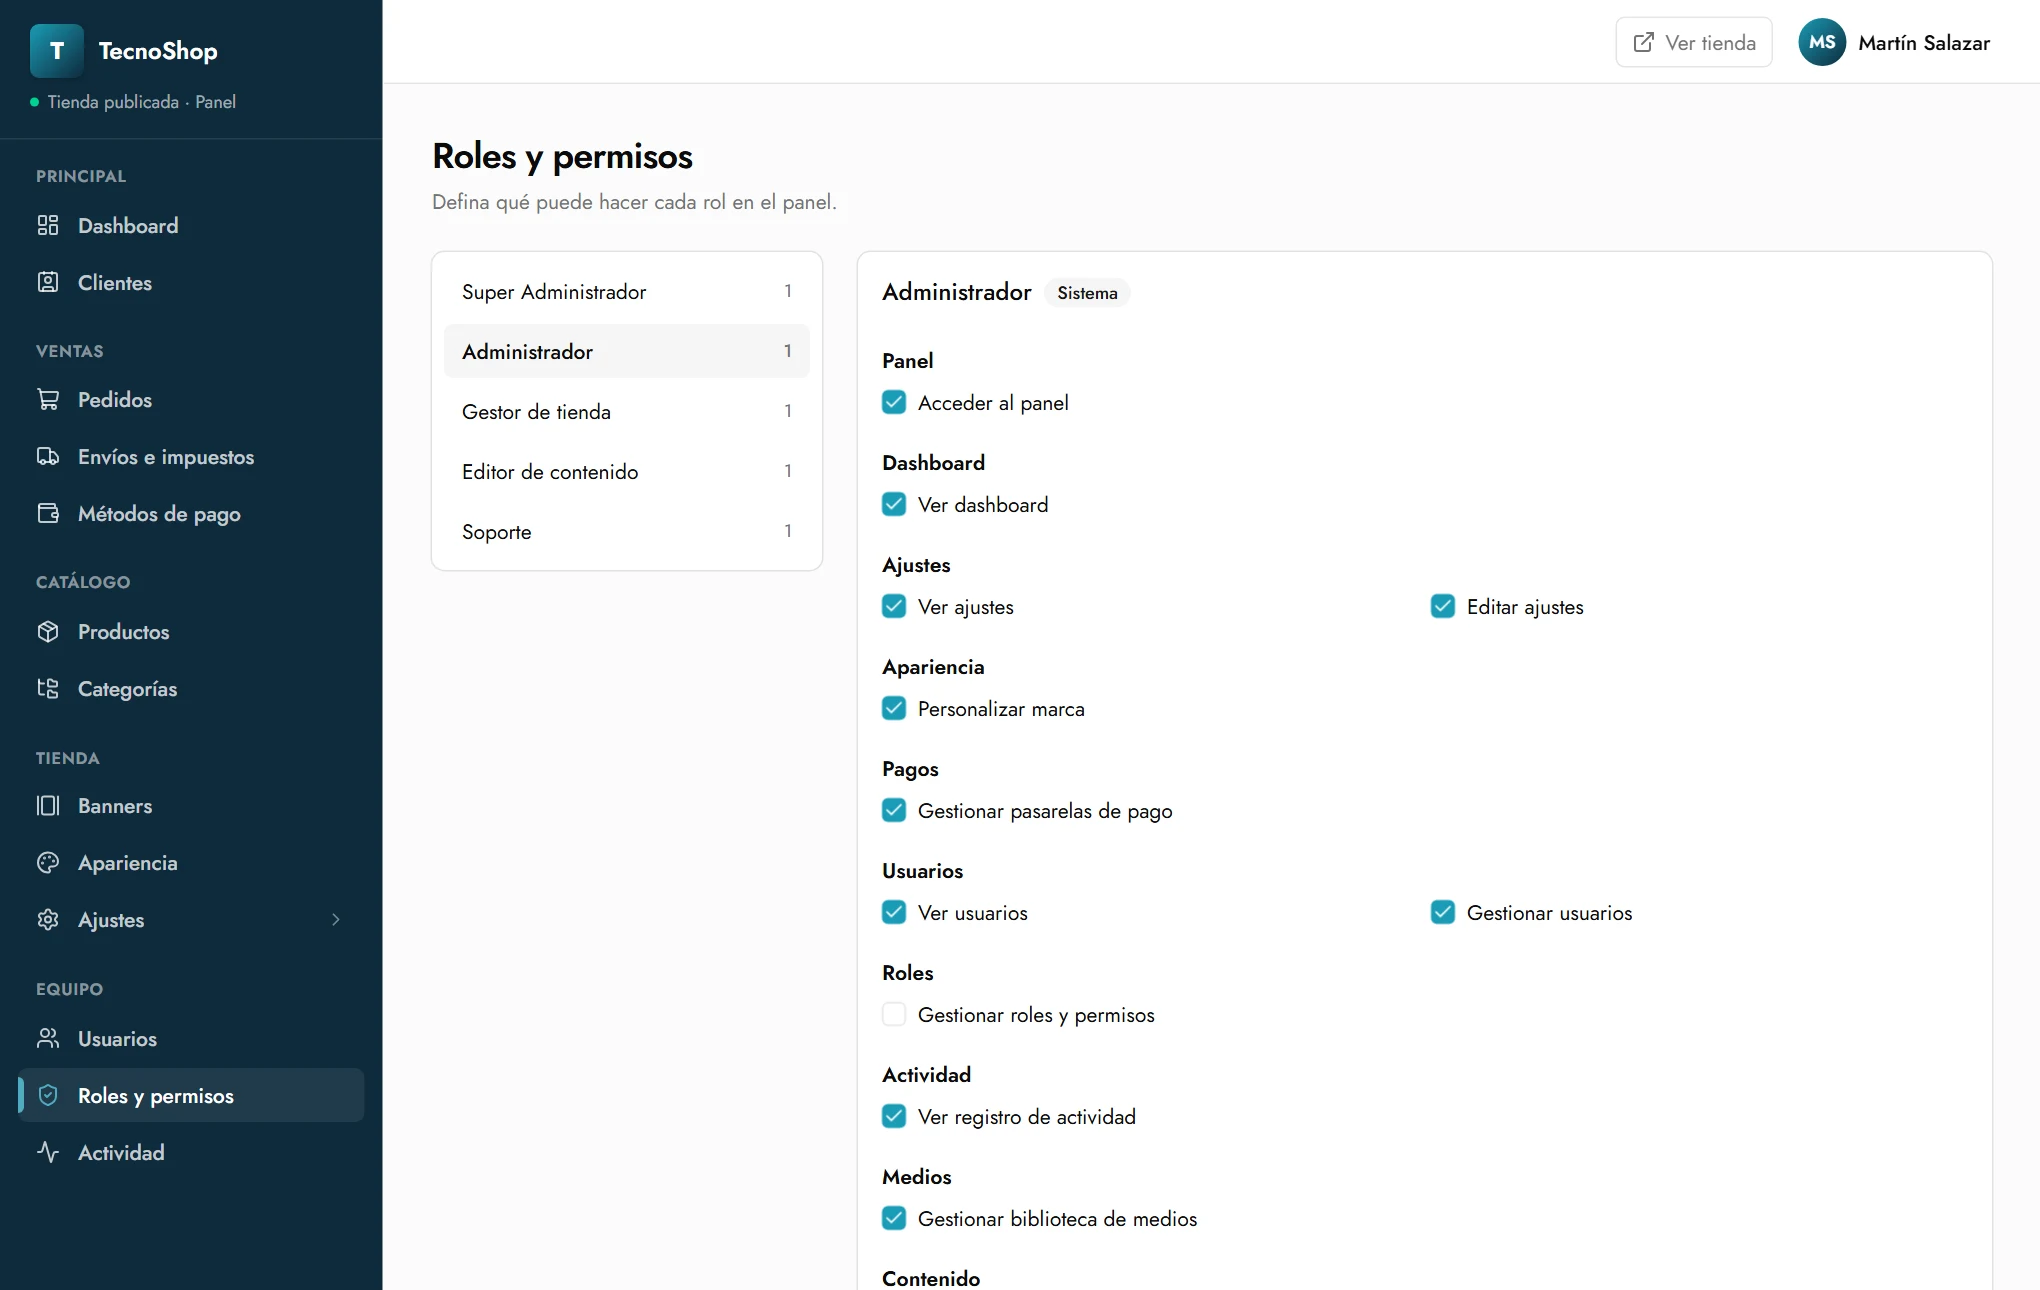Click the Envíos e impuestos truck icon
2040x1290 pixels.
[48, 456]
